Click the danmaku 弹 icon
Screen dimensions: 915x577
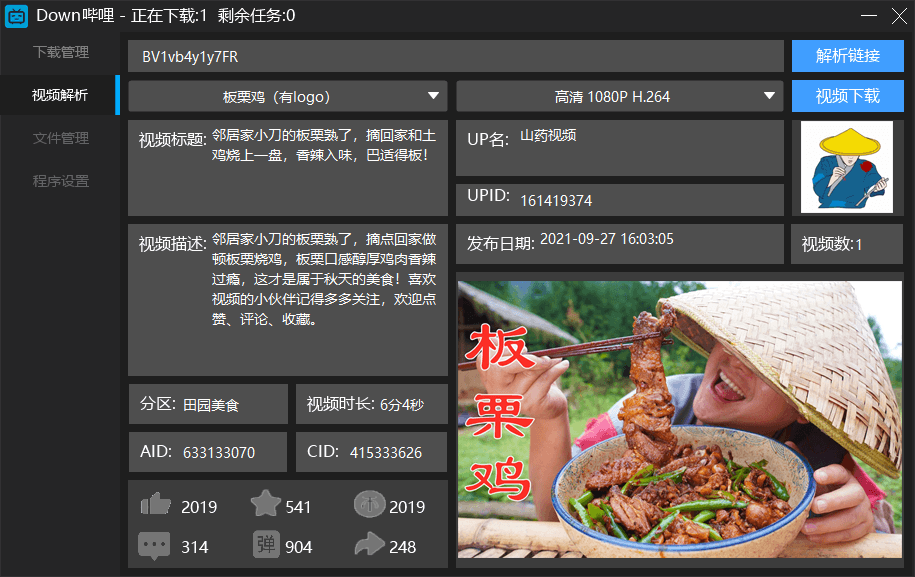click(266, 545)
